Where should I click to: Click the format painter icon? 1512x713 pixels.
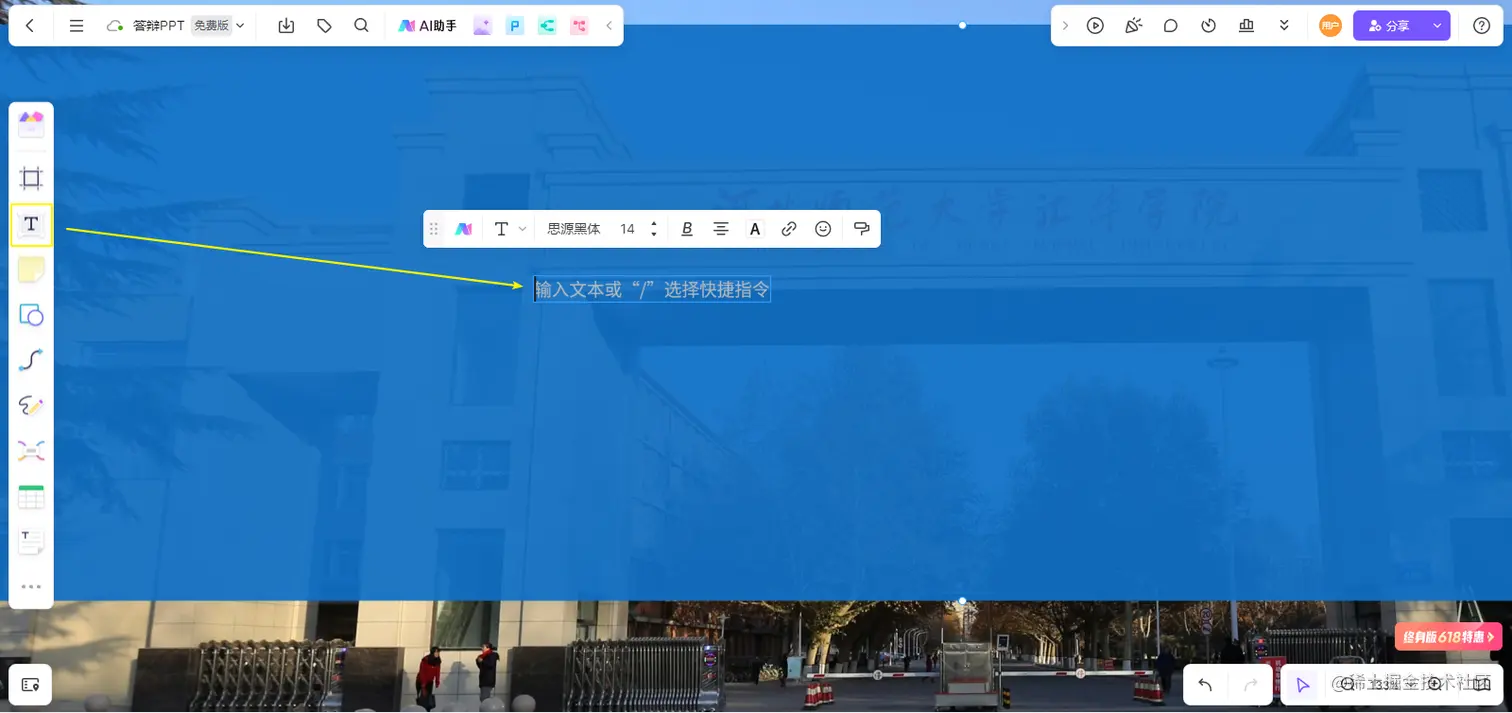tap(861, 229)
